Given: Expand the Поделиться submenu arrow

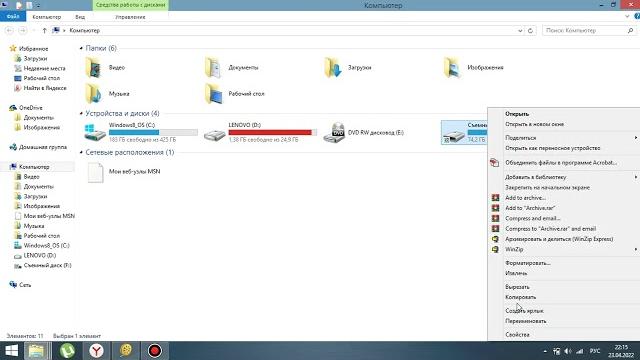Looking at the screenshot, I should tap(636, 138).
